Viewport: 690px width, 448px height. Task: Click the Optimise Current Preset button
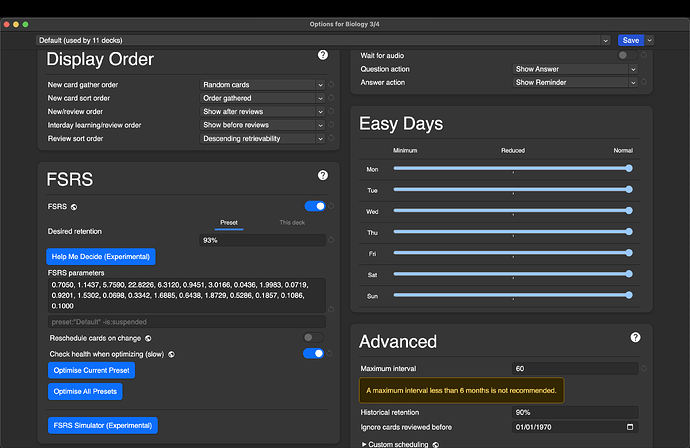(91, 370)
